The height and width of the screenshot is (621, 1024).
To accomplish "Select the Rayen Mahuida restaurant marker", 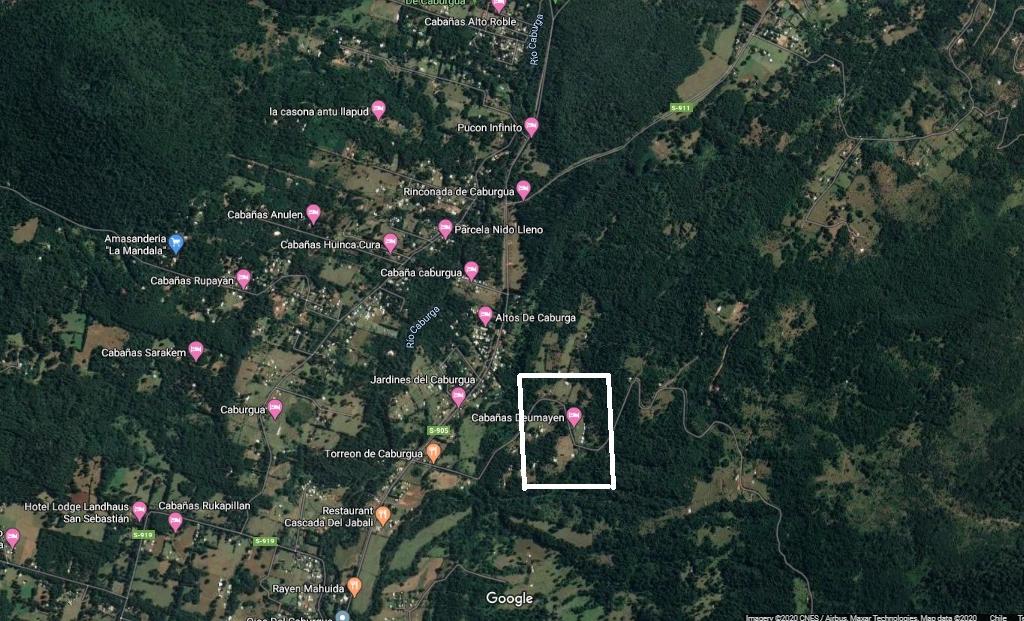I will (x=355, y=586).
